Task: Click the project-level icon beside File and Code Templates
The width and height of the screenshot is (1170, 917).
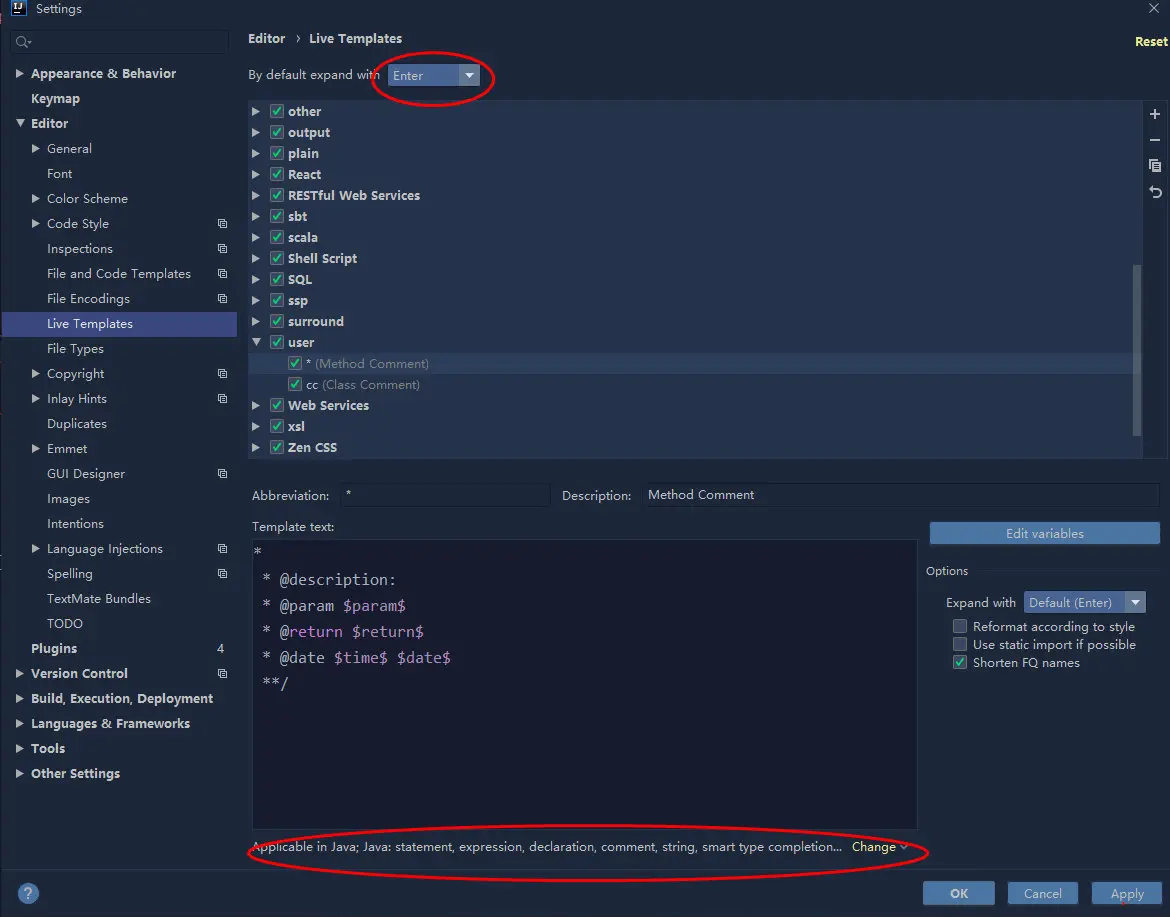Action: [222, 274]
